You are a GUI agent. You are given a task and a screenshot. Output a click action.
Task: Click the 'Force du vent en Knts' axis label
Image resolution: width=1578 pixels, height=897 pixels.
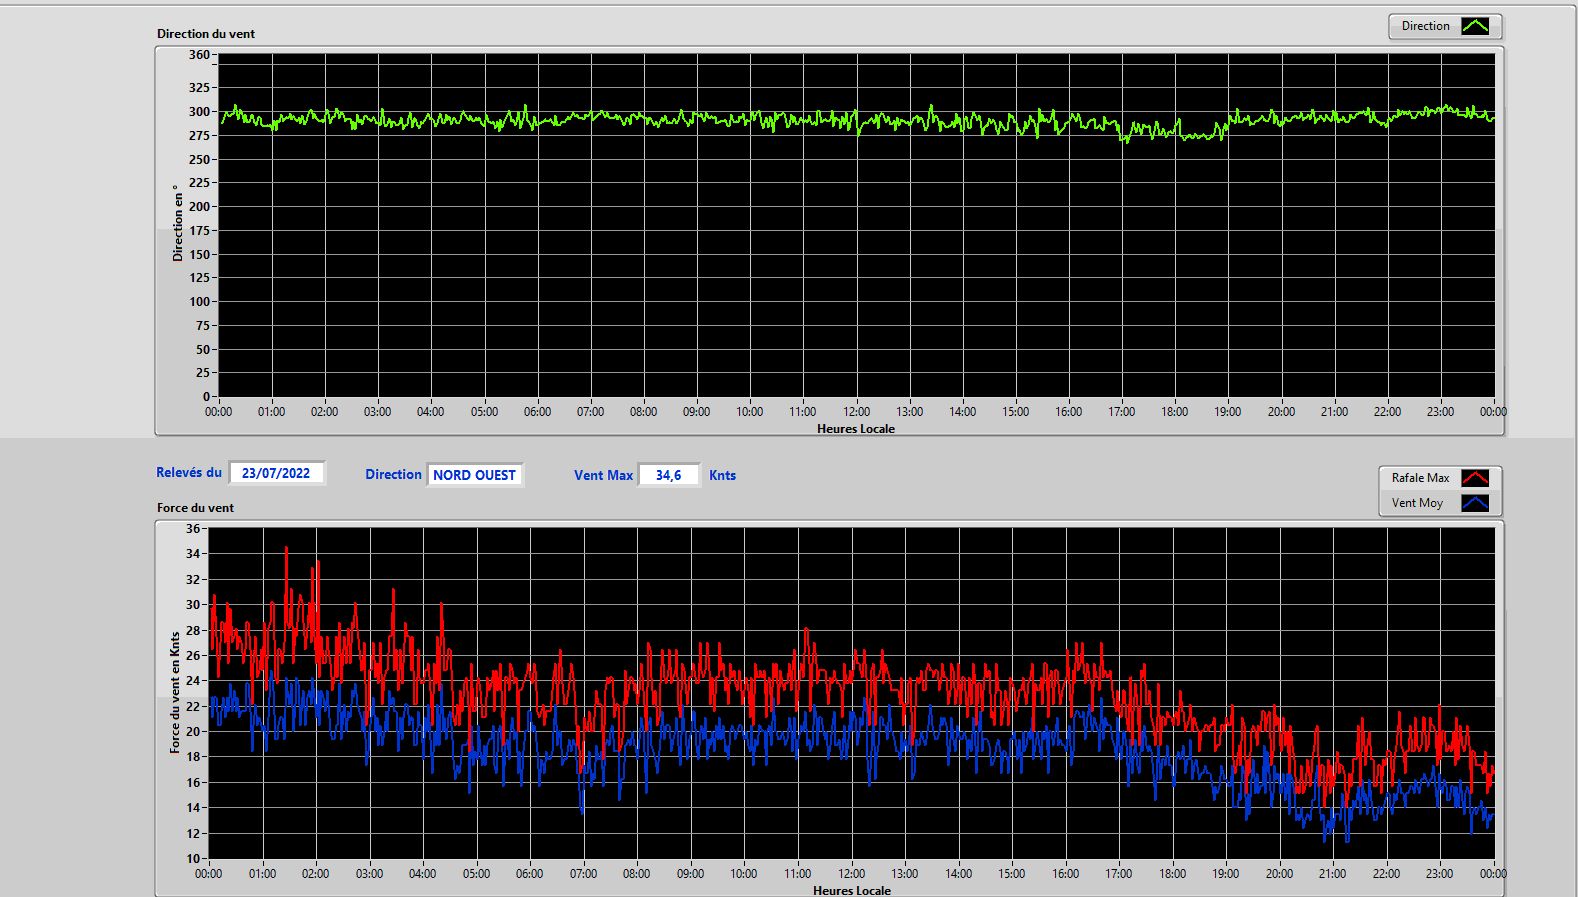pyautogui.click(x=175, y=692)
